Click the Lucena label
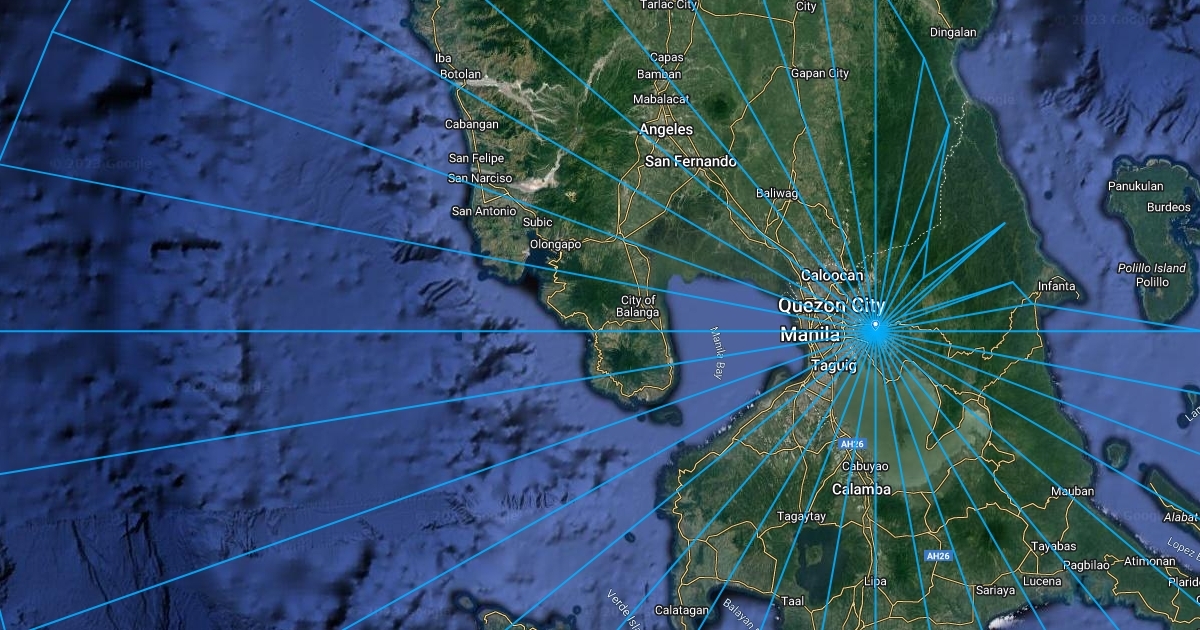 point(1041,581)
